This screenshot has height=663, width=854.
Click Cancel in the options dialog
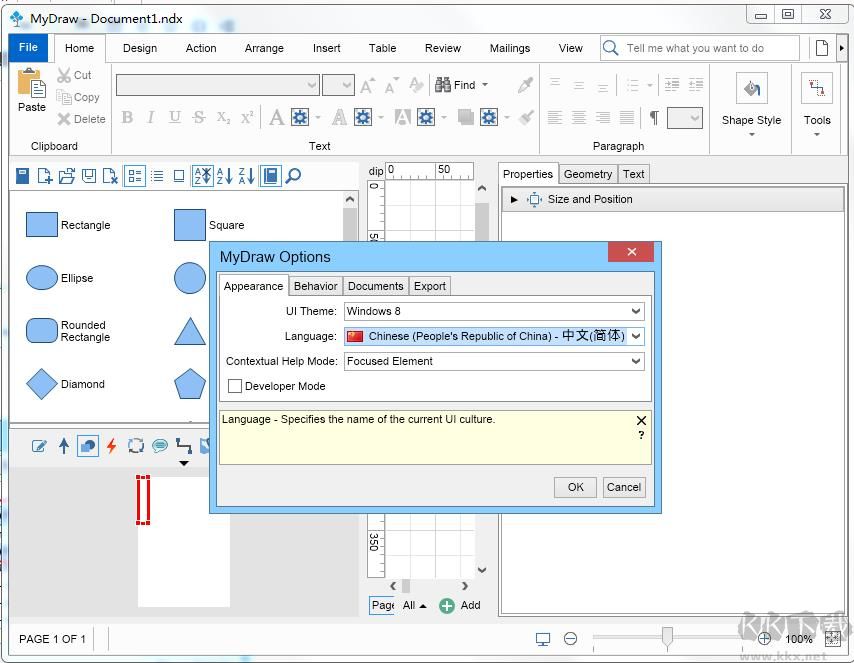tap(623, 487)
